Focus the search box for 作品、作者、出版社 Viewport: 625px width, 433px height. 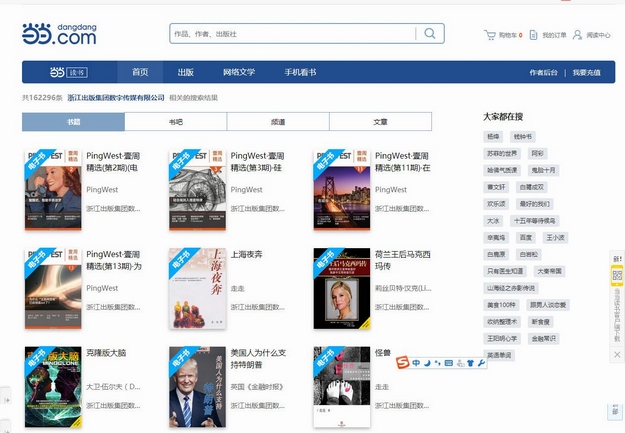(290, 34)
